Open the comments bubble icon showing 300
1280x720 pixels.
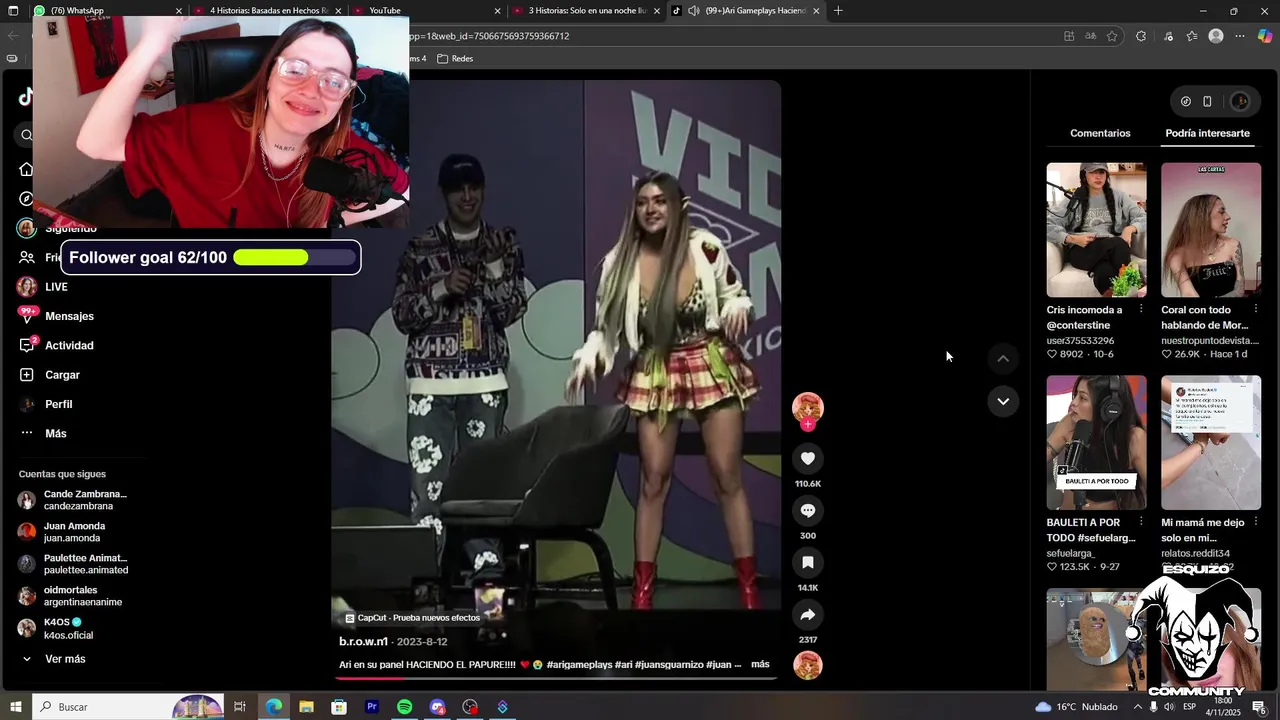click(x=808, y=510)
